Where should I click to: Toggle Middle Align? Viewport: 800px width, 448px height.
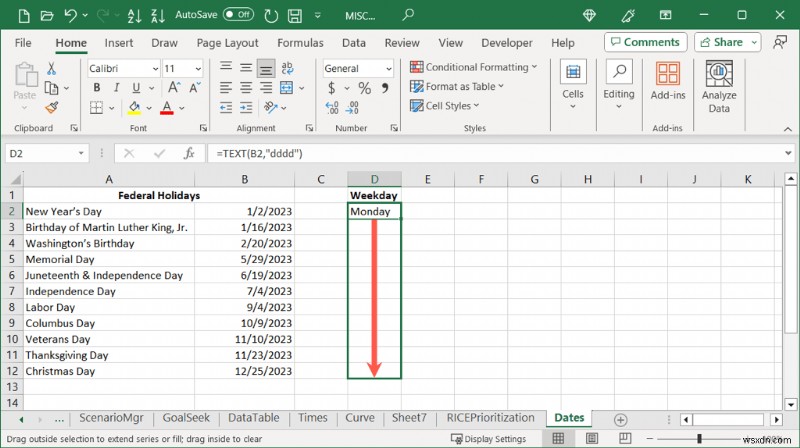[246, 68]
